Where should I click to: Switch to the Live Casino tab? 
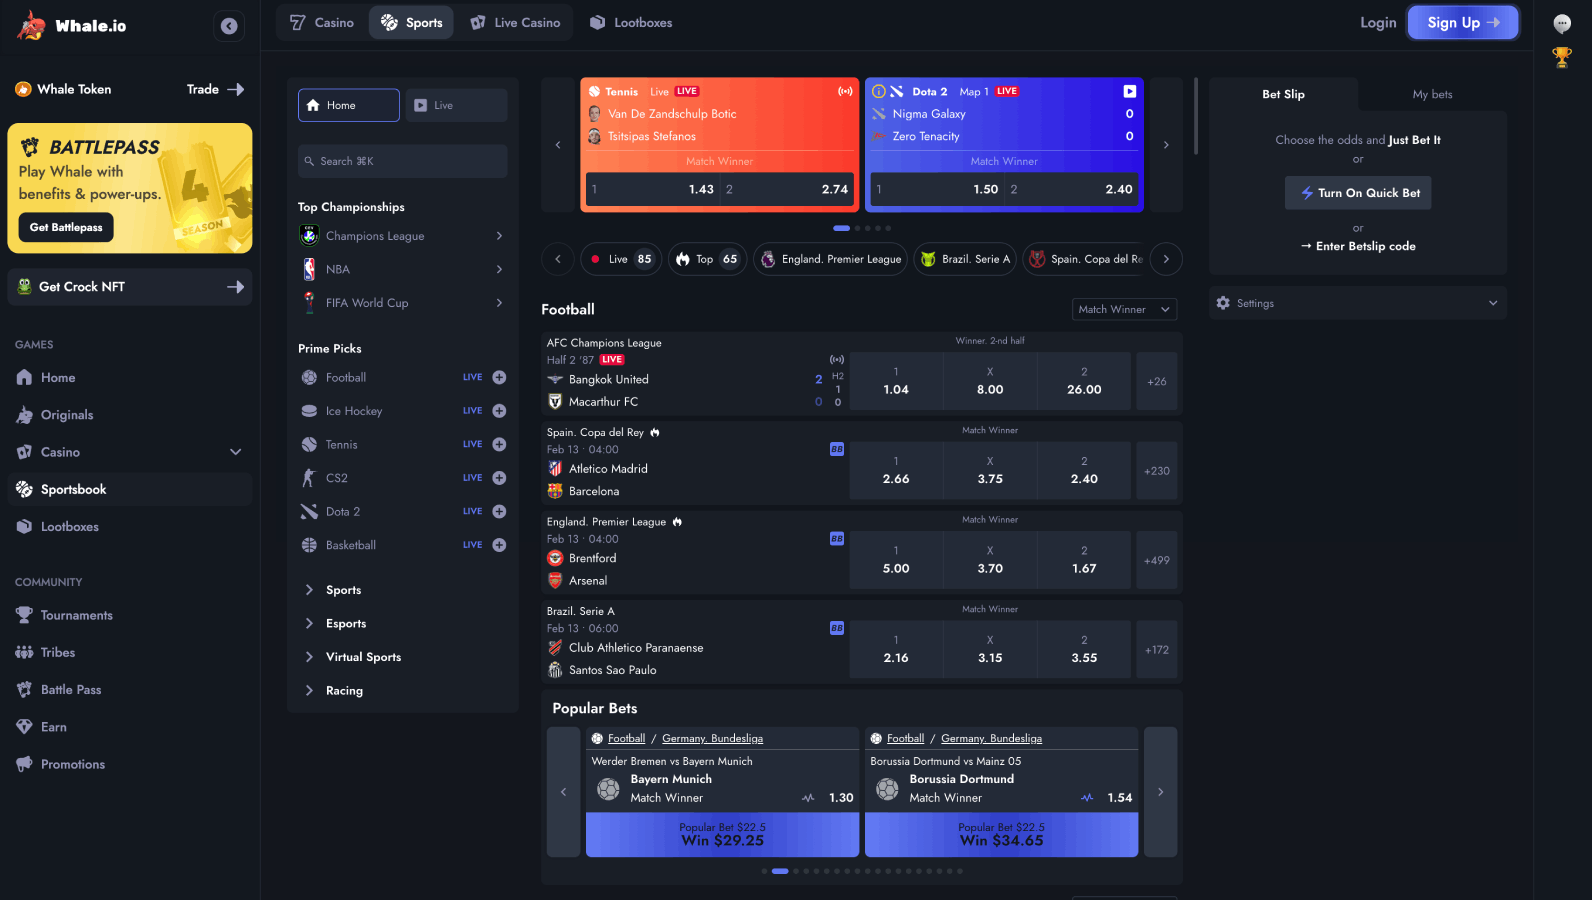pyautogui.click(x=516, y=22)
